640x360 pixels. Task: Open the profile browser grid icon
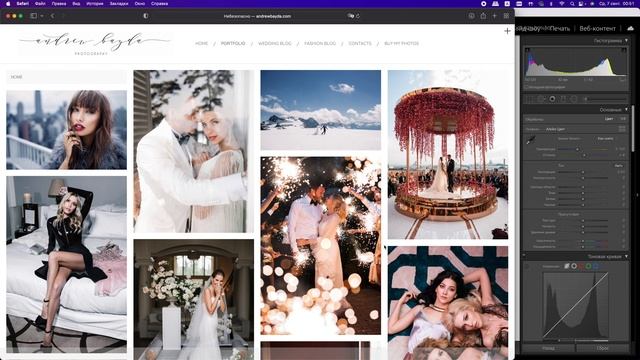[x=622, y=129]
